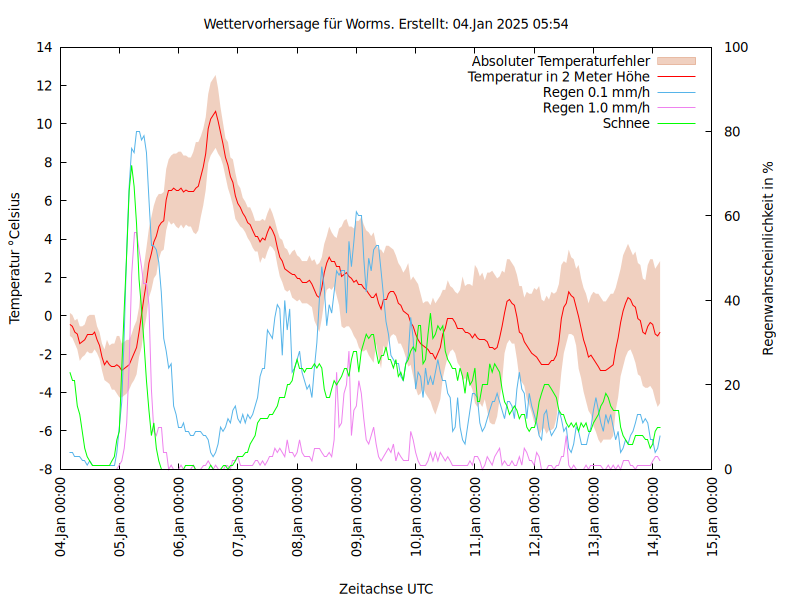
Task: Click the red line sample in legend
Action: pyautogui.click(x=675, y=76)
